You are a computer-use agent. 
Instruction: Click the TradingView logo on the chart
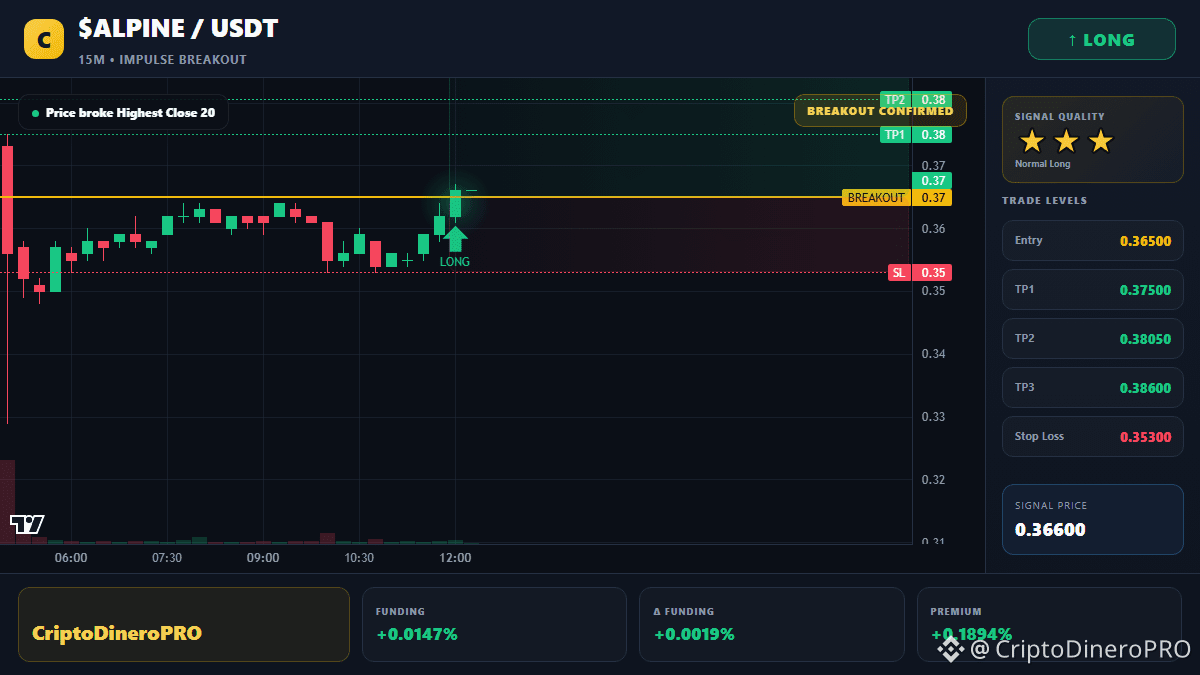tap(27, 524)
